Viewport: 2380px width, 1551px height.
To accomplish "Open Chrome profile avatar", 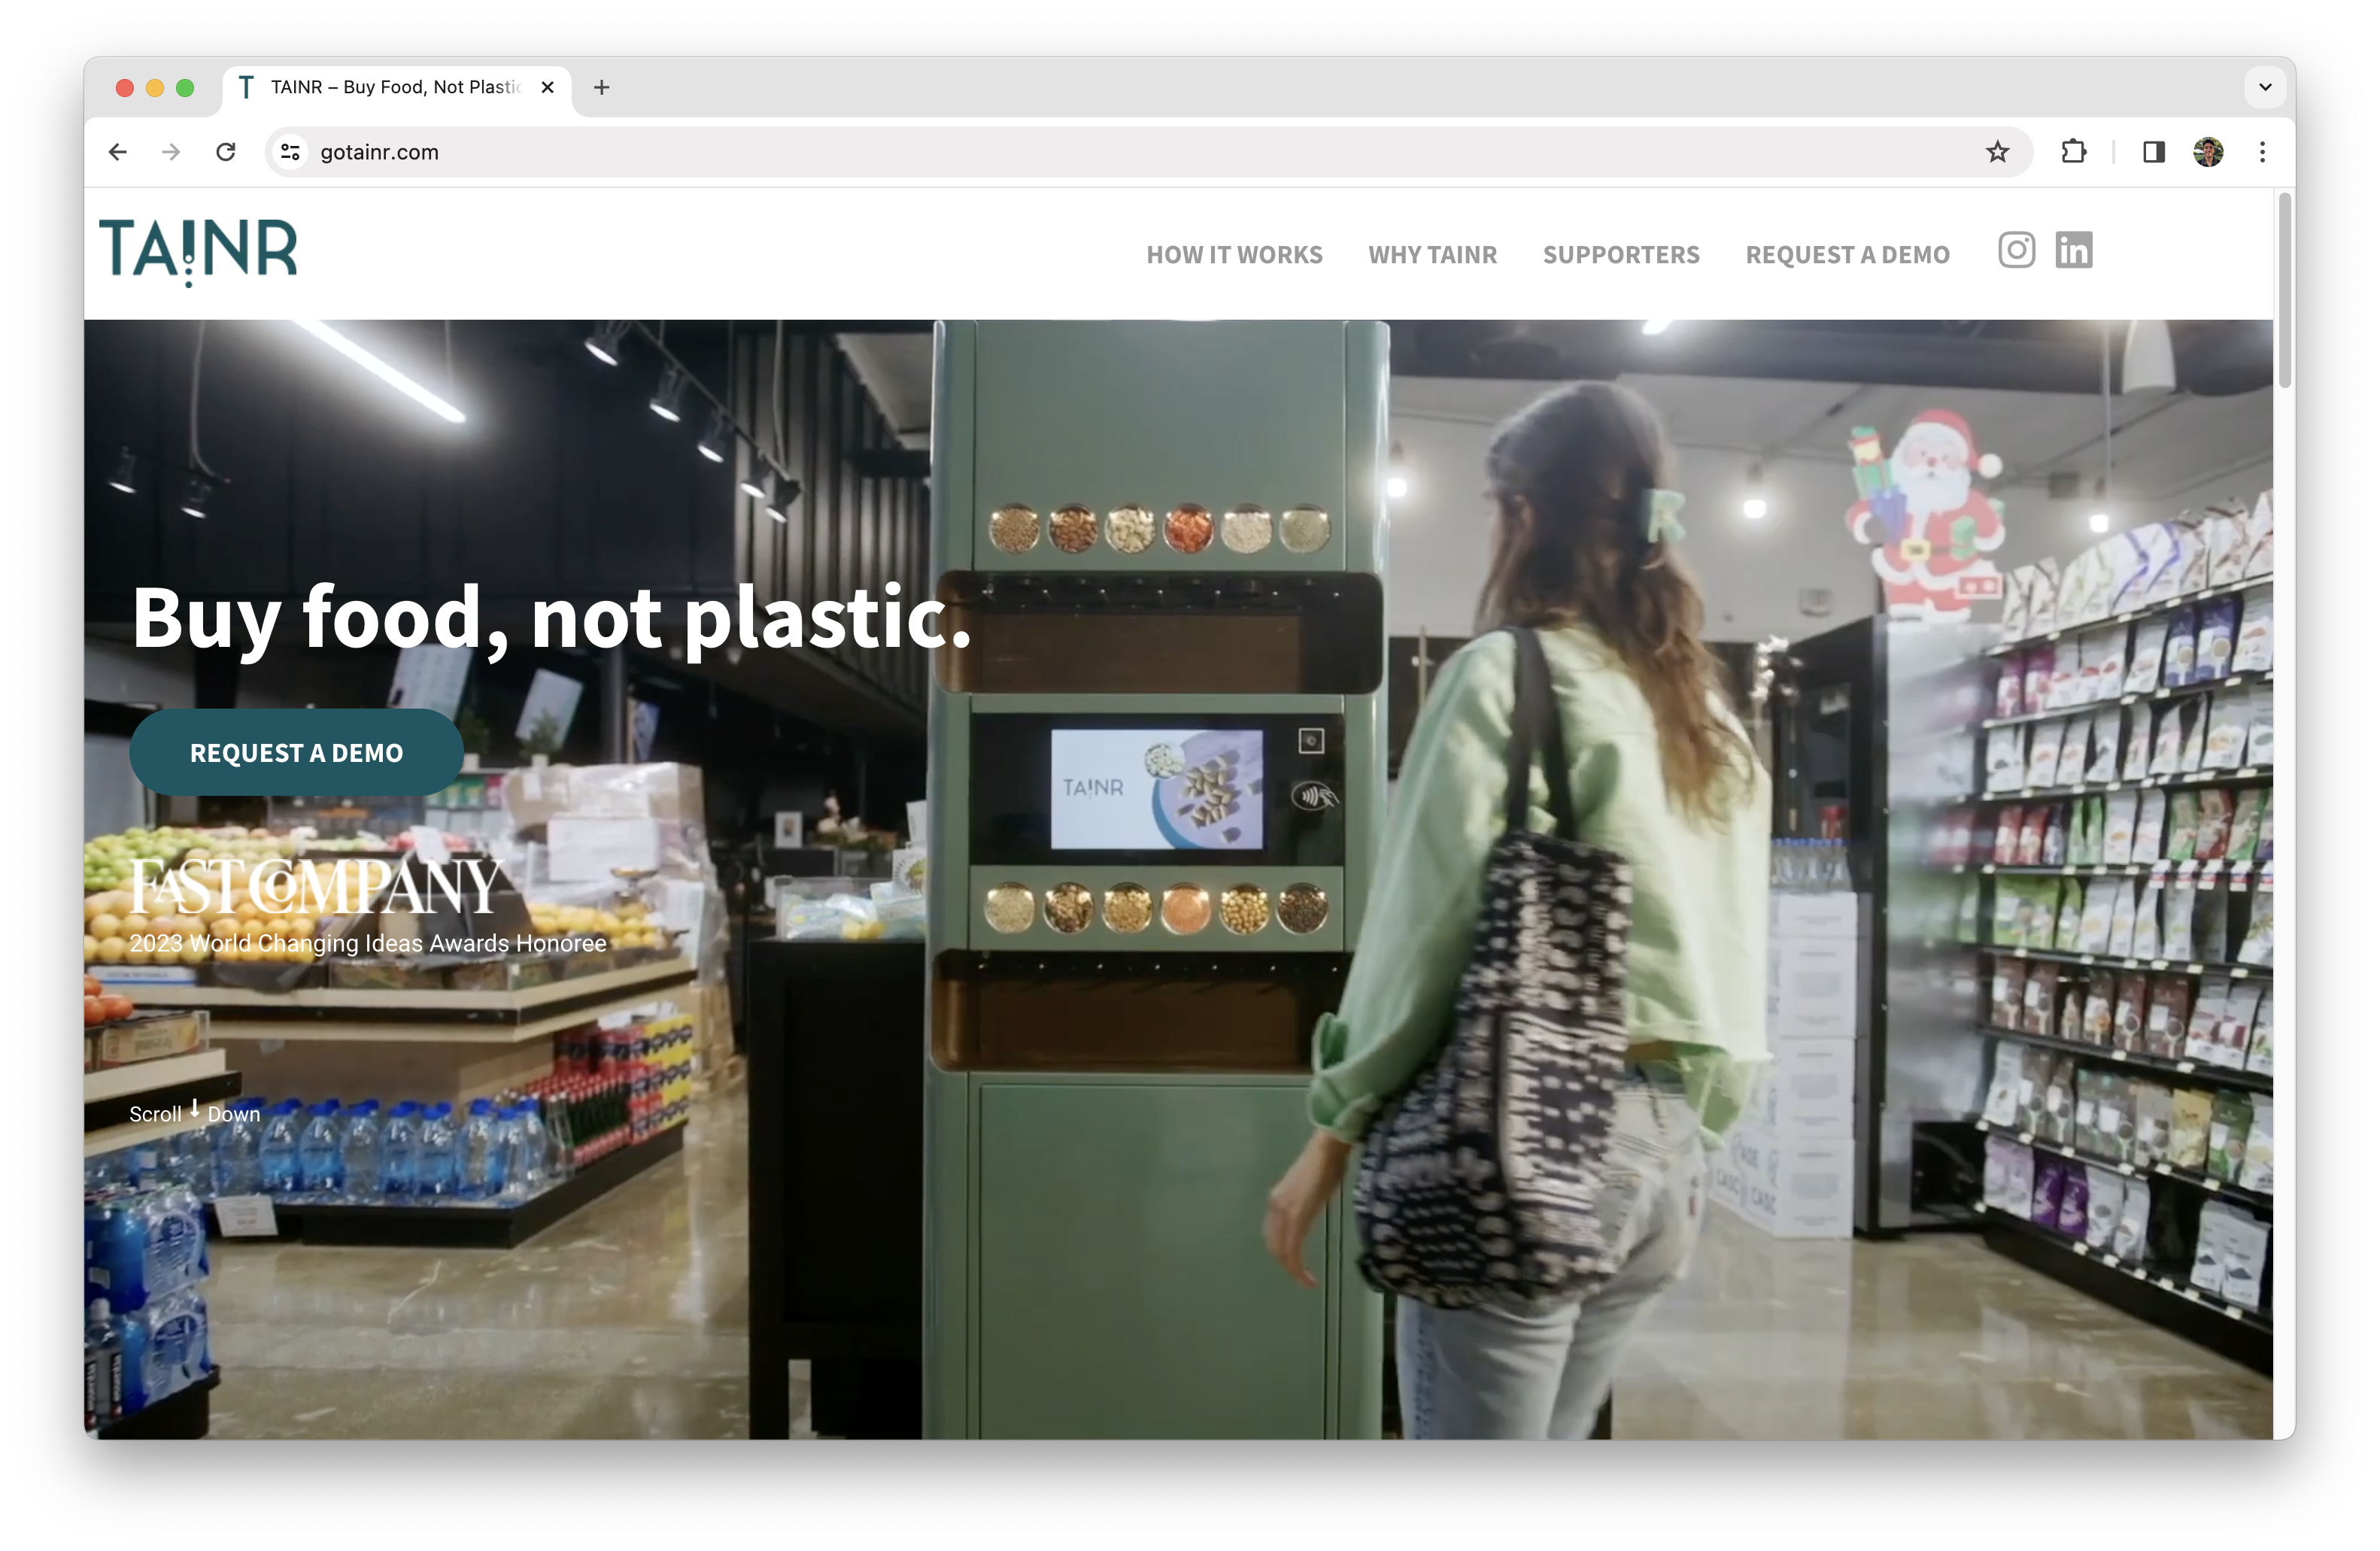I will point(2208,152).
